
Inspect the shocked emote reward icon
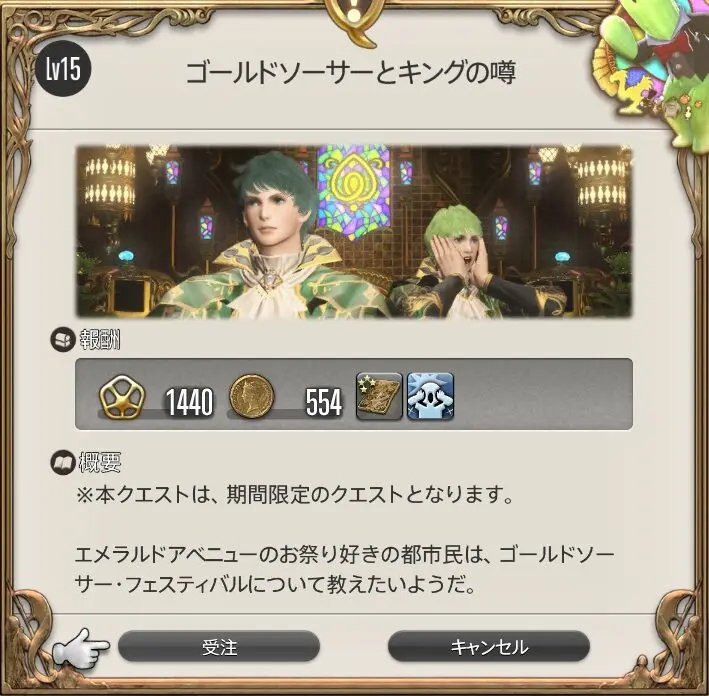(x=430, y=396)
